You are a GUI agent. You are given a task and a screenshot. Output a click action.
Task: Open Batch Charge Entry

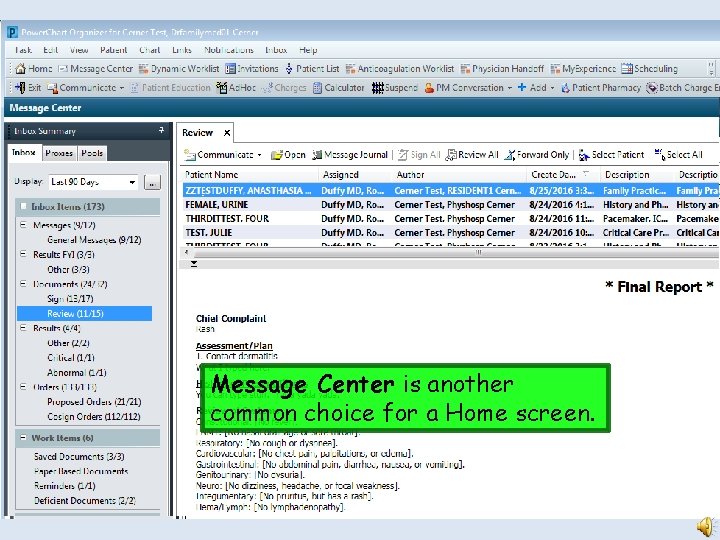pos(682,88)
